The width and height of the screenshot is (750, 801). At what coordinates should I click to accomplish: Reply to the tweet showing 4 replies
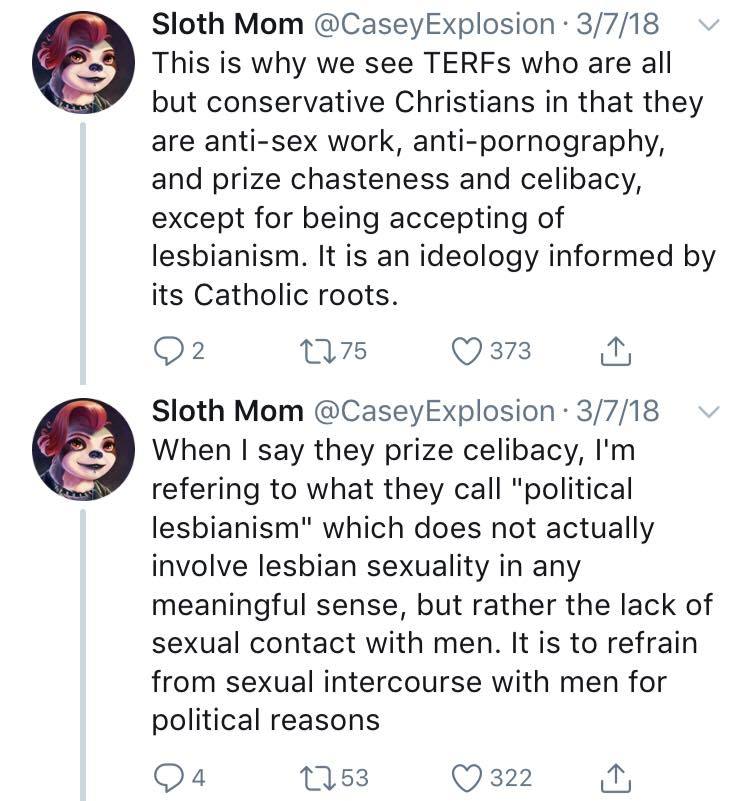point(165,777)
